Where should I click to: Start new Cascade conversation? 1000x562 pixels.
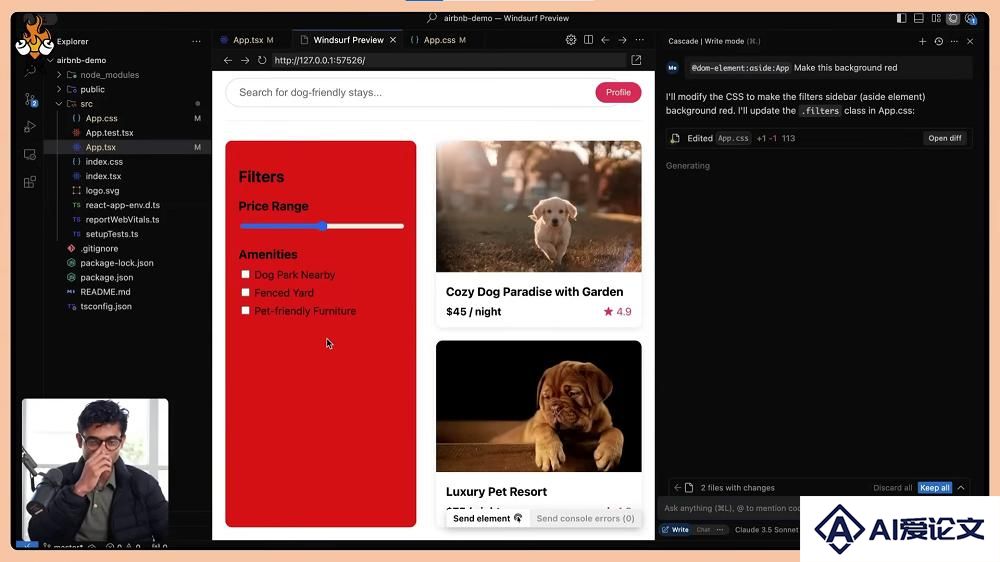(x=922, y=41)
